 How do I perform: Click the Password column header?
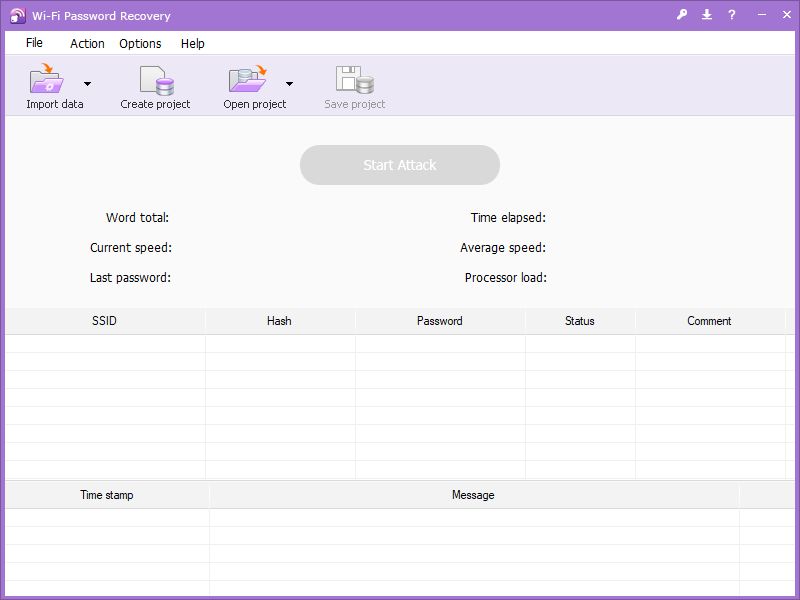[440, 321]
